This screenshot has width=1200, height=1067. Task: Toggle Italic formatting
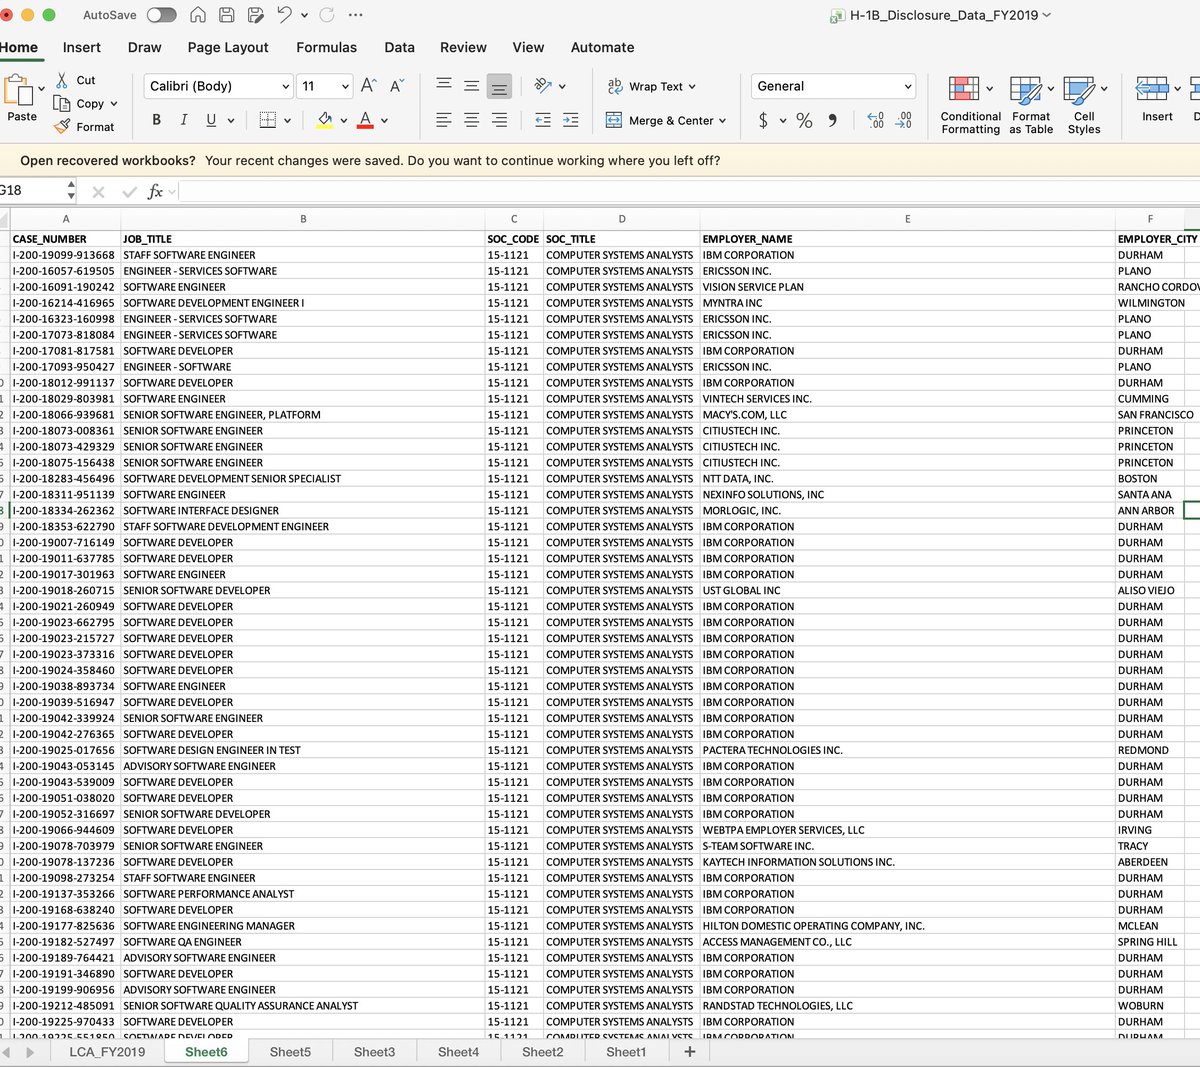coord(184,120)
